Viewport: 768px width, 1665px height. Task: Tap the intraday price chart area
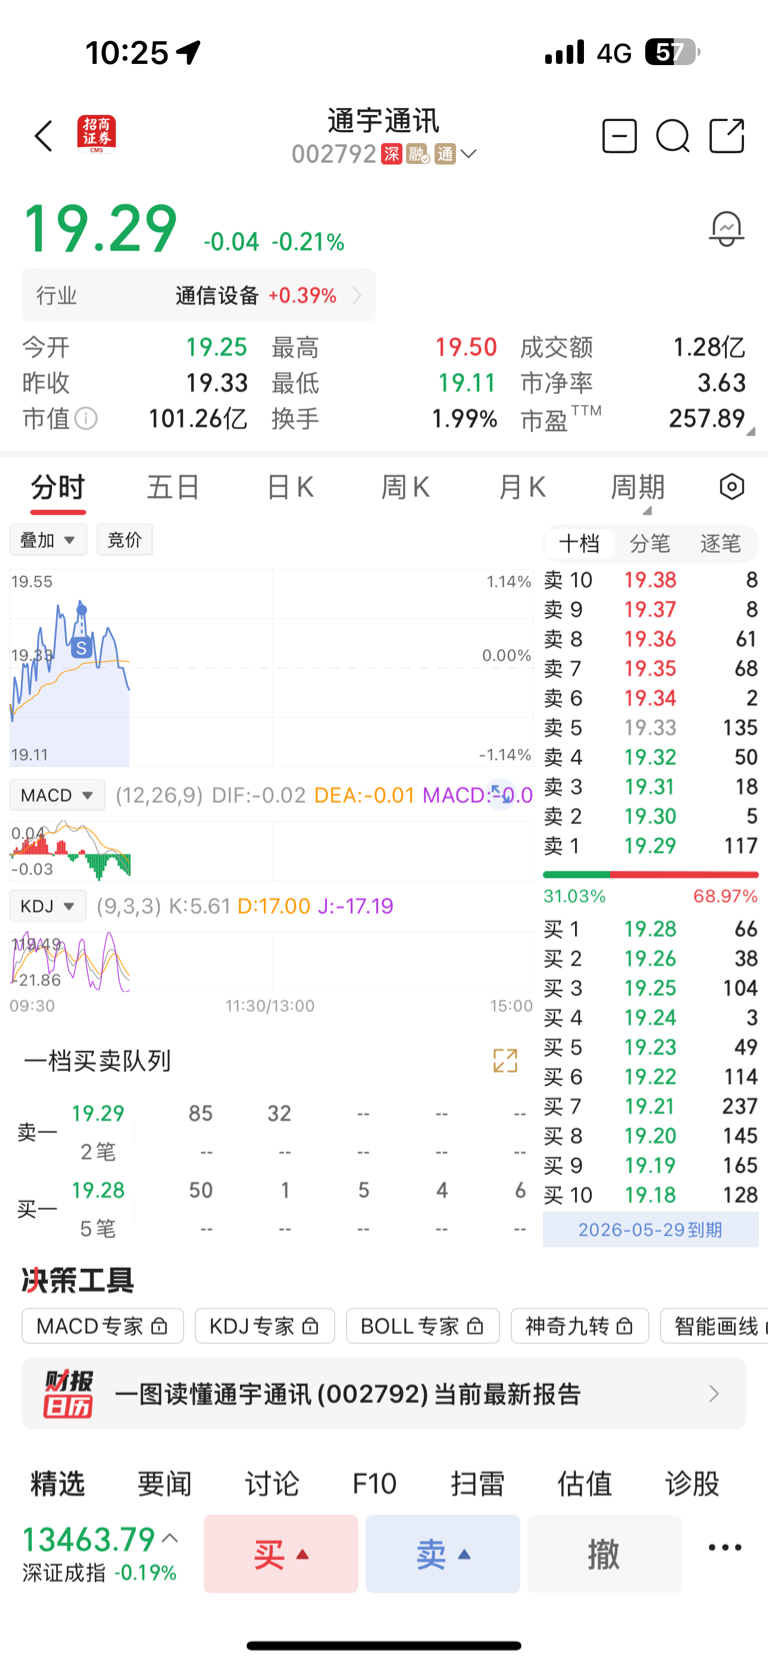click(x=271, y=668)
